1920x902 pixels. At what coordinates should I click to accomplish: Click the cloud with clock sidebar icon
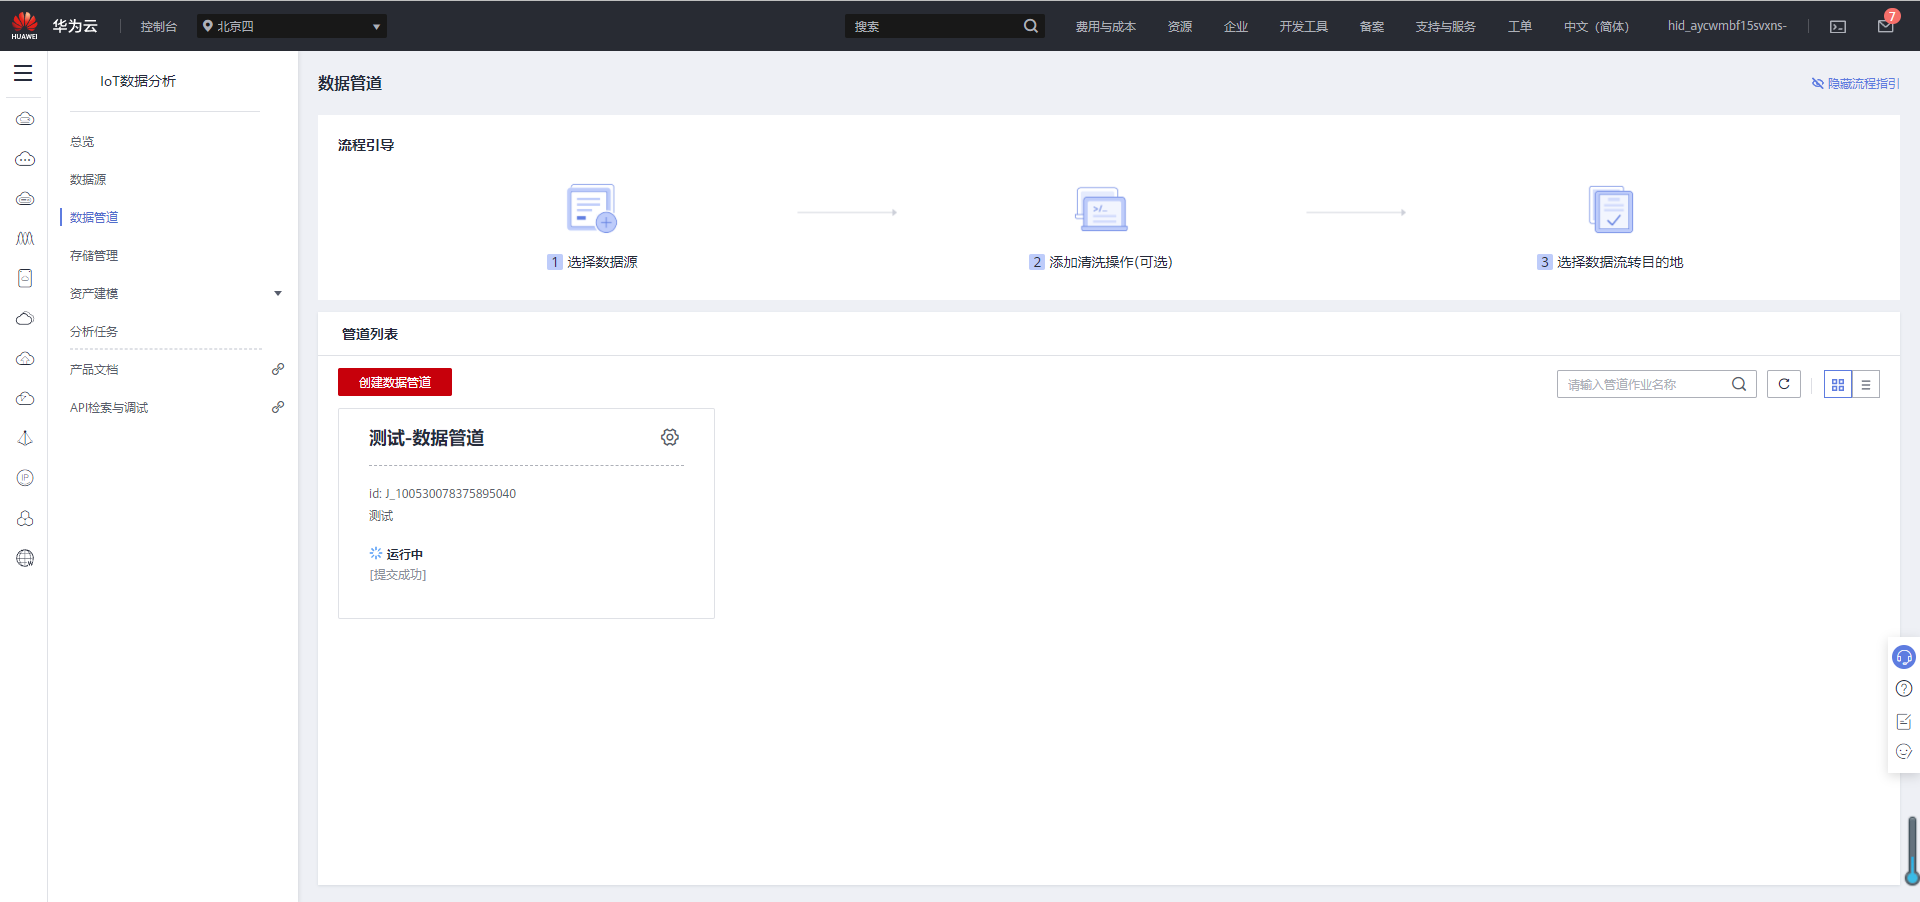pos(25,398)
